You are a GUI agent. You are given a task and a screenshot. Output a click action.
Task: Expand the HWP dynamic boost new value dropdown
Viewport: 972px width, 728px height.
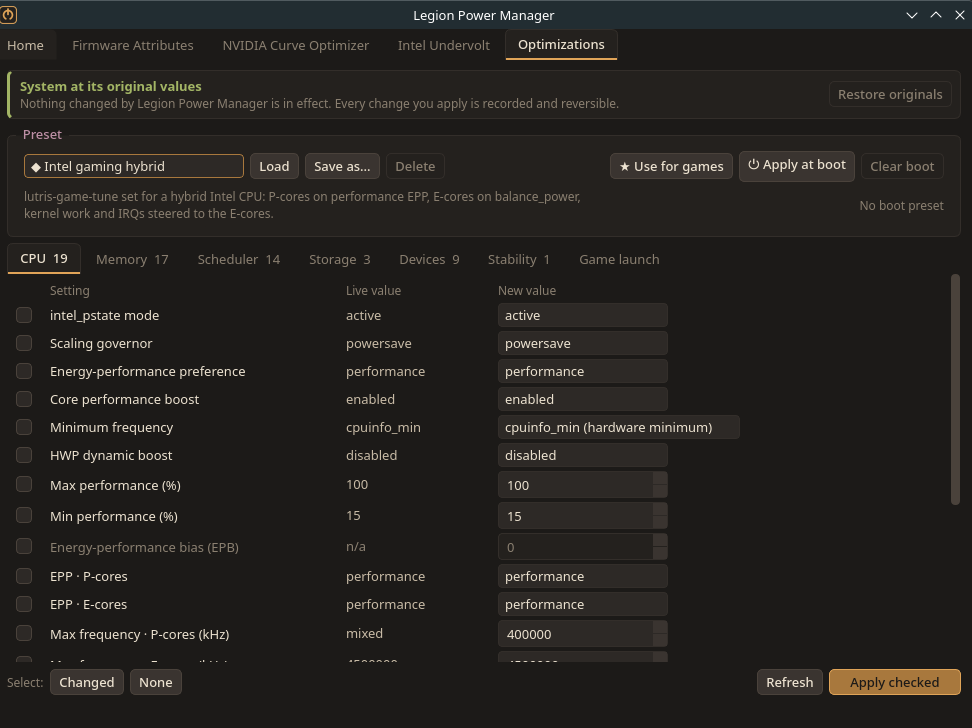coord(583,455)
